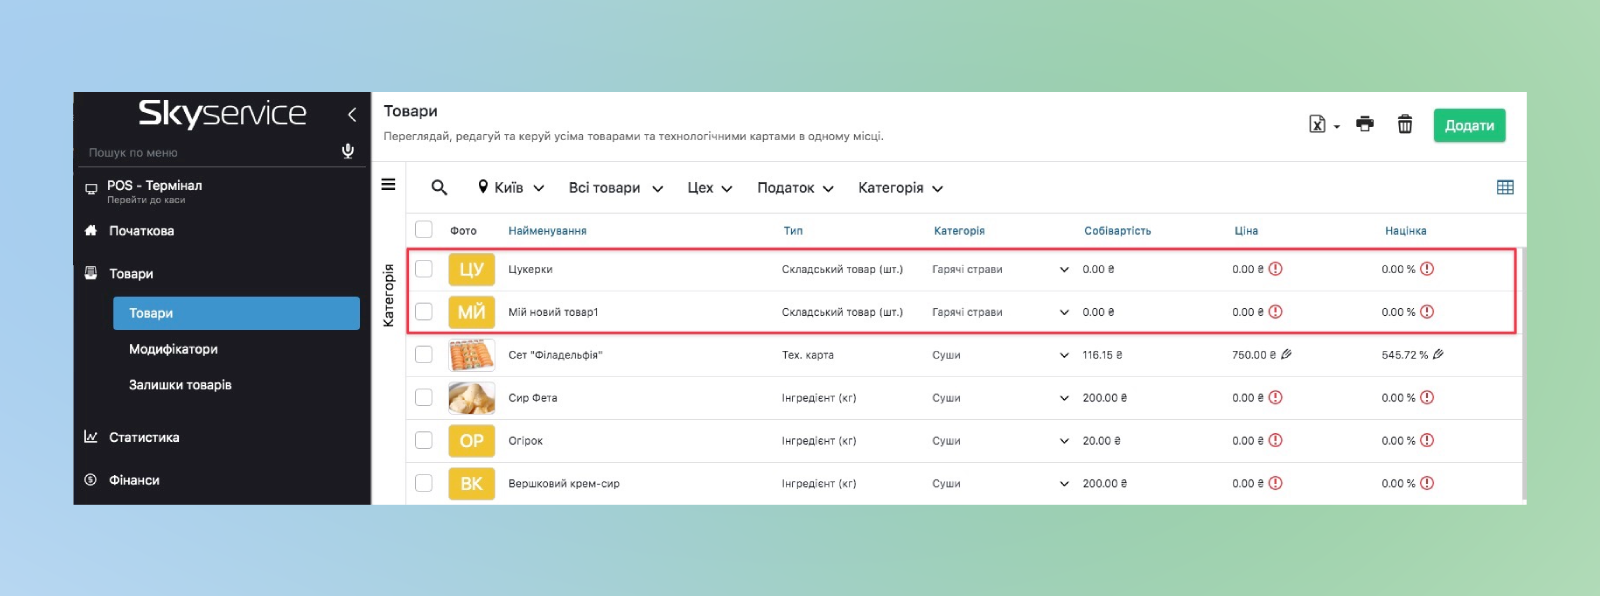Toggle the select-all checkbox in header
Screen dimensions: 1600x596
click(424, 230)
